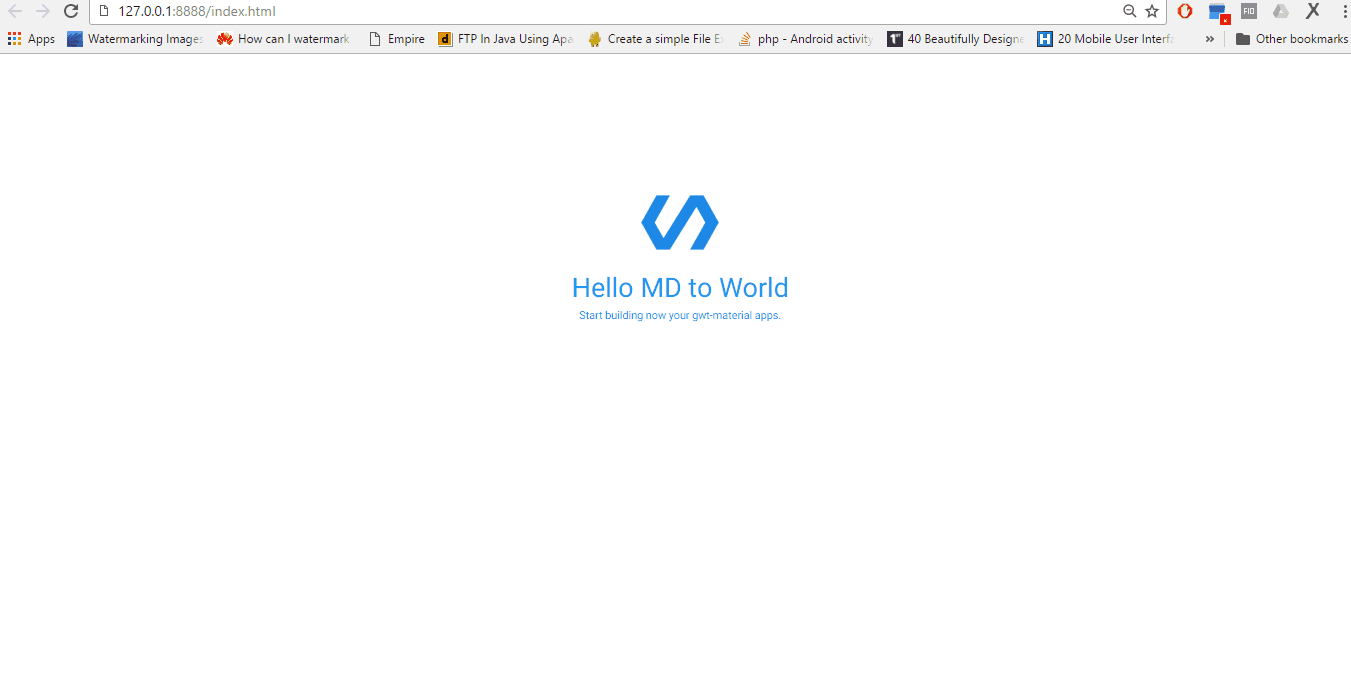Open the FTP In Java Using Apache bookmark
The image size is (1351, 689).
pyautogui.click(x=505, y=39)
